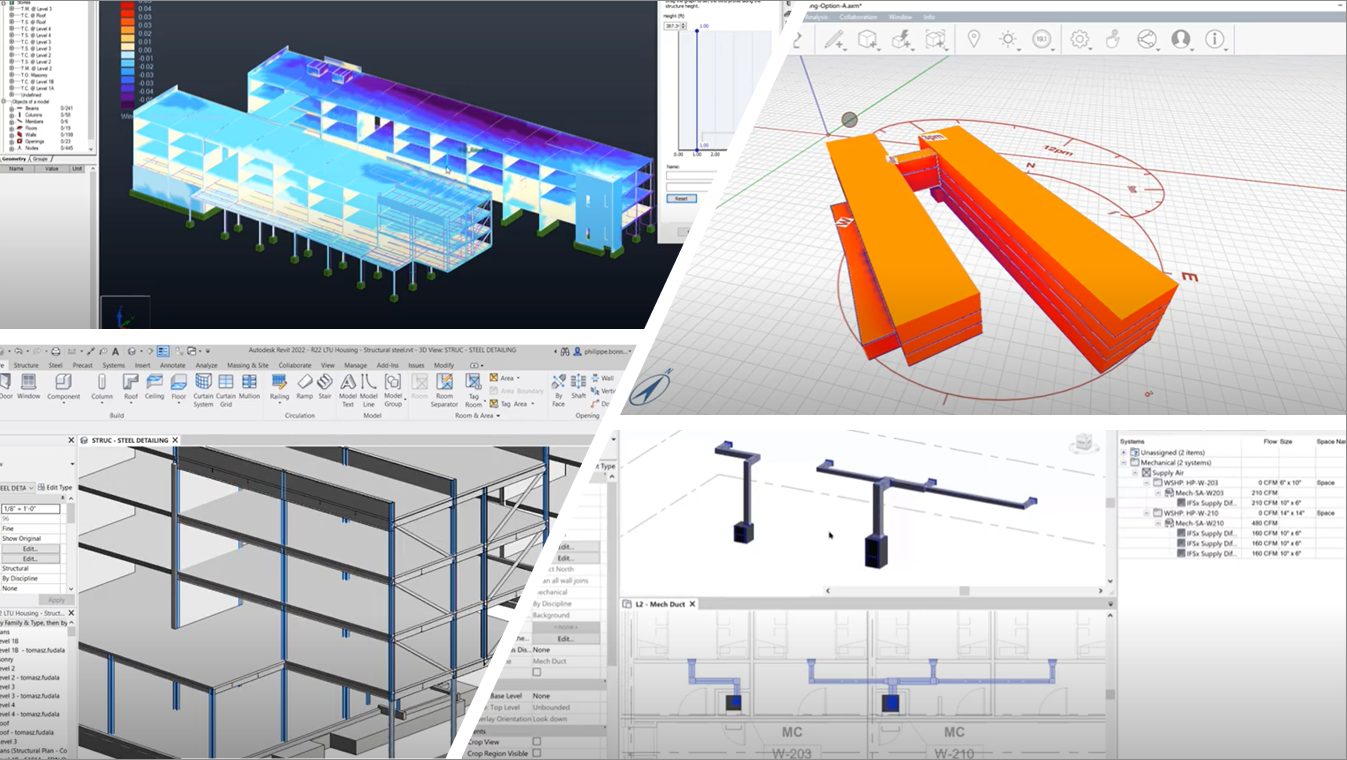Image resolution: width=1347 pixels, height=760 pixels.
Task: Open the share icon in FormIt toolbar
Action: pyautogui.click(x=1147, y=39)
